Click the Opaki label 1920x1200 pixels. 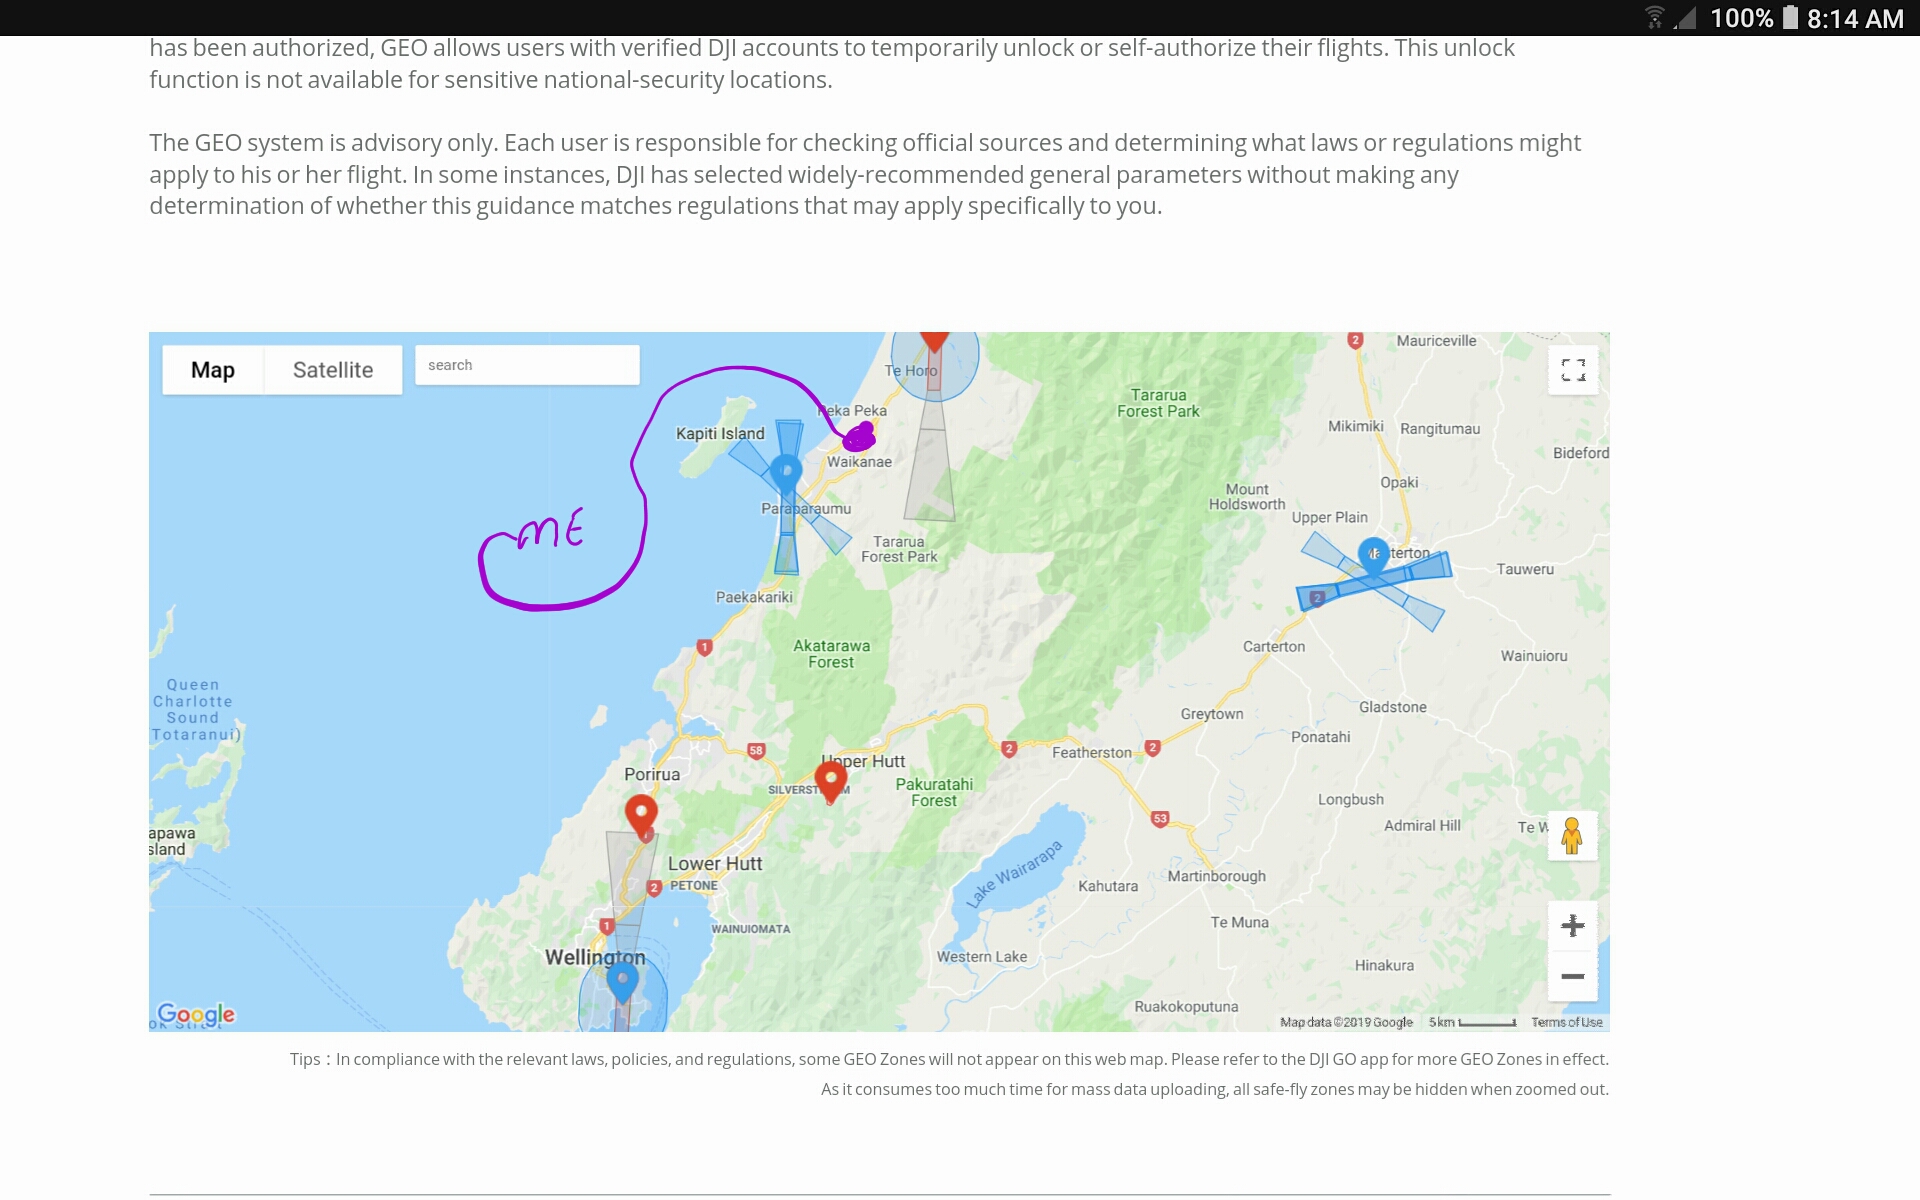point(1399,482)
